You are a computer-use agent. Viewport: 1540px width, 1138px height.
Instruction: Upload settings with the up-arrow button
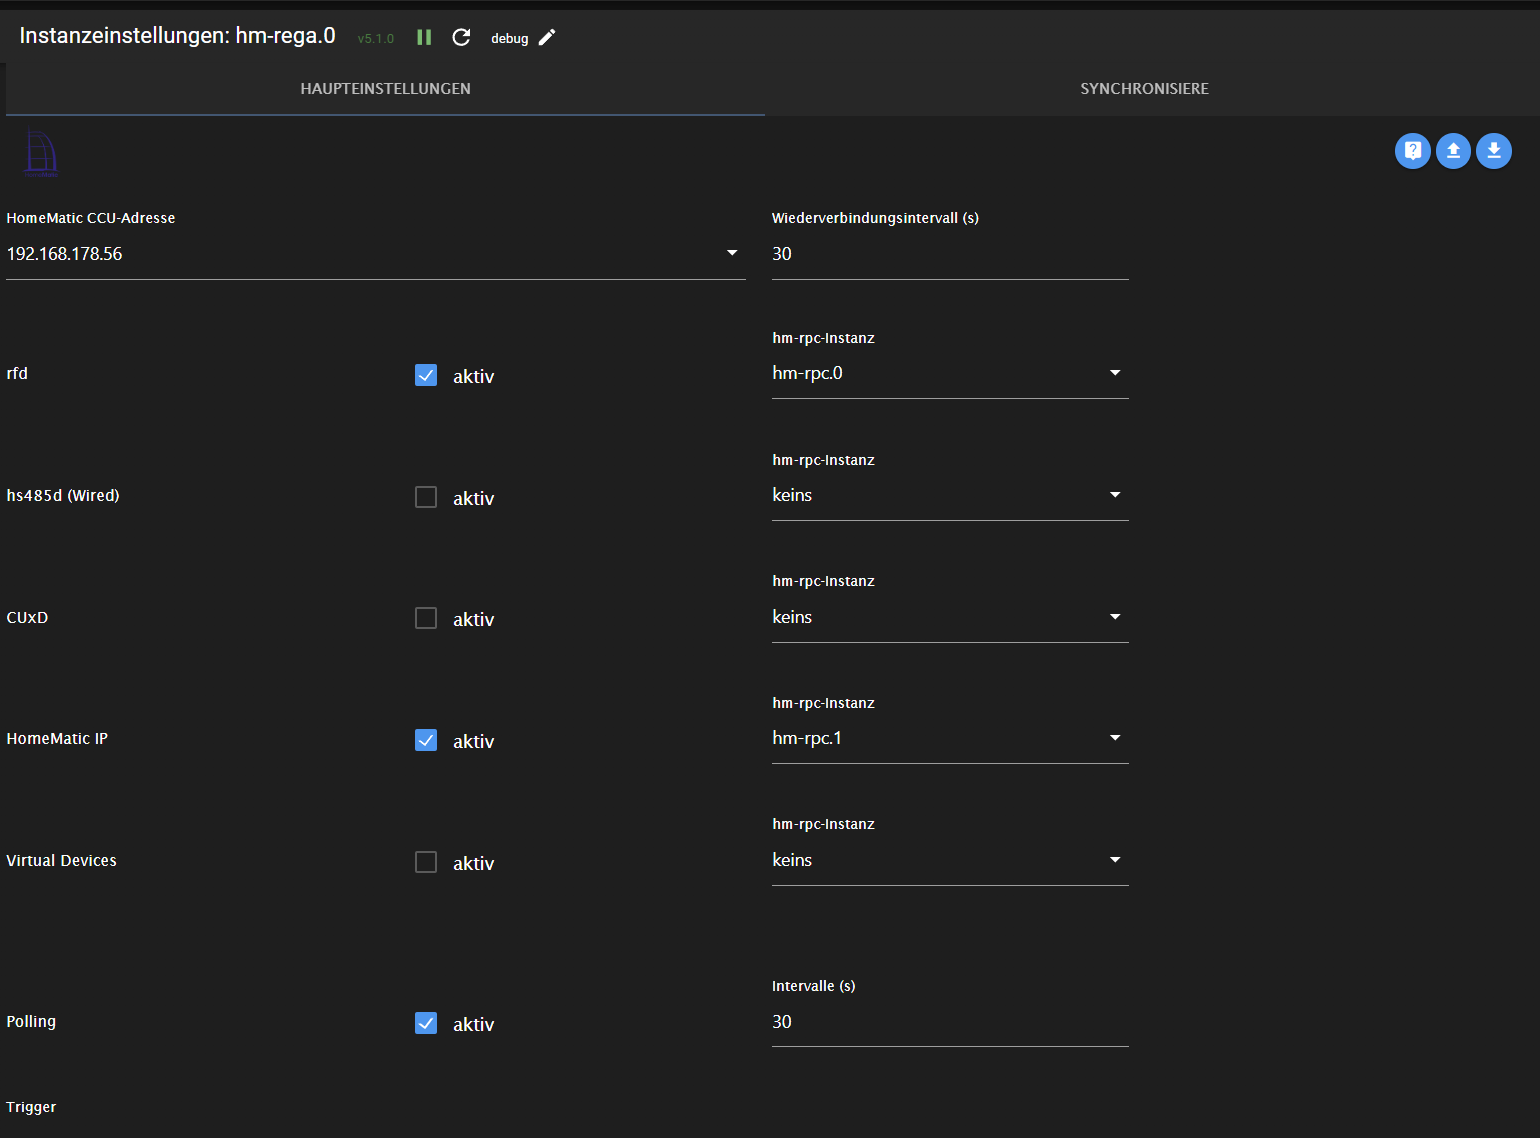[x=1453, y=151]
